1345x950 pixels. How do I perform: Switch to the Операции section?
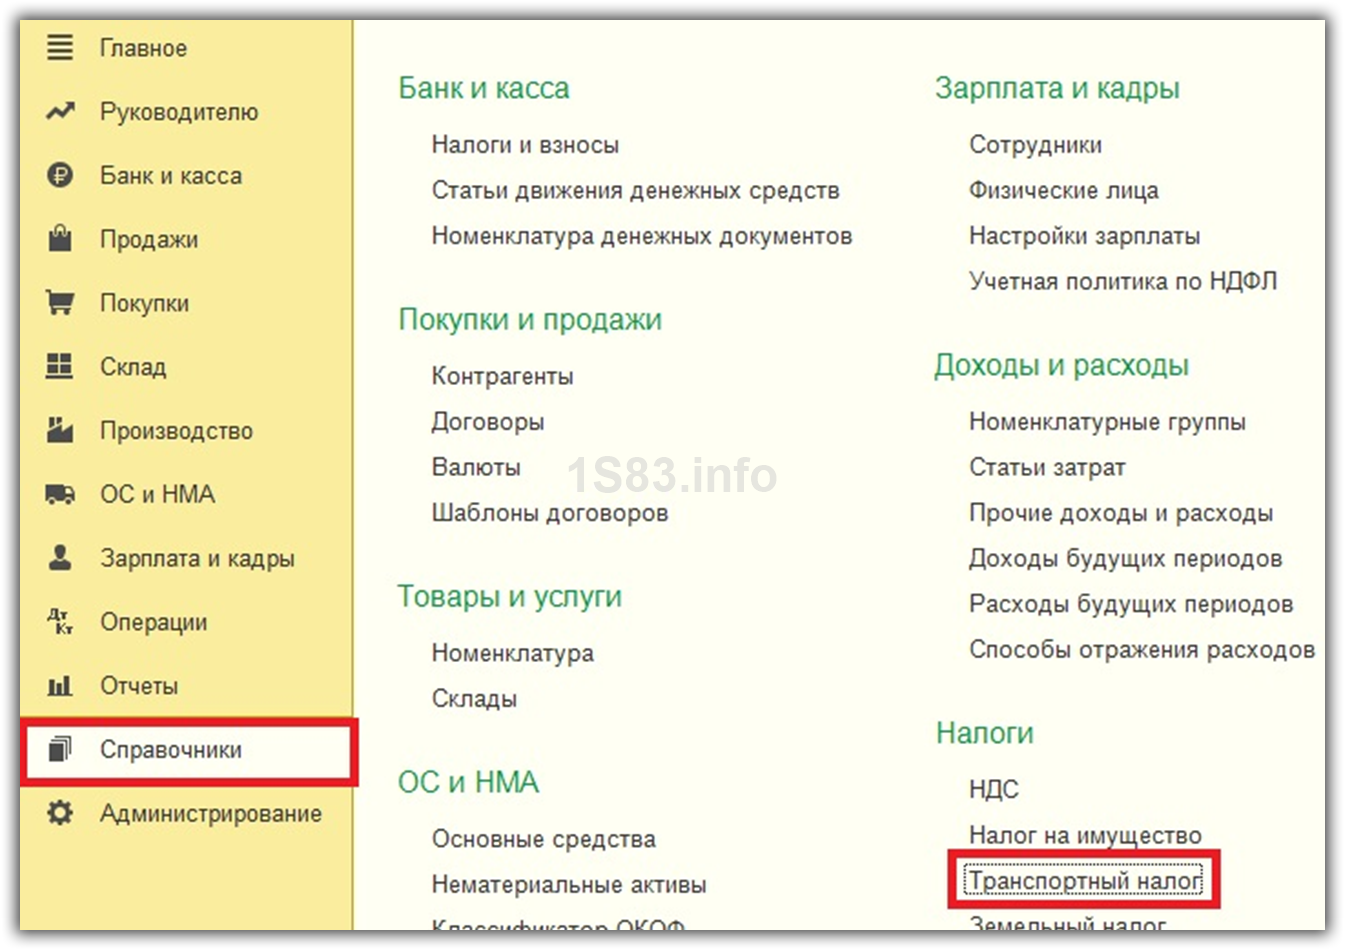click(153, 622)
